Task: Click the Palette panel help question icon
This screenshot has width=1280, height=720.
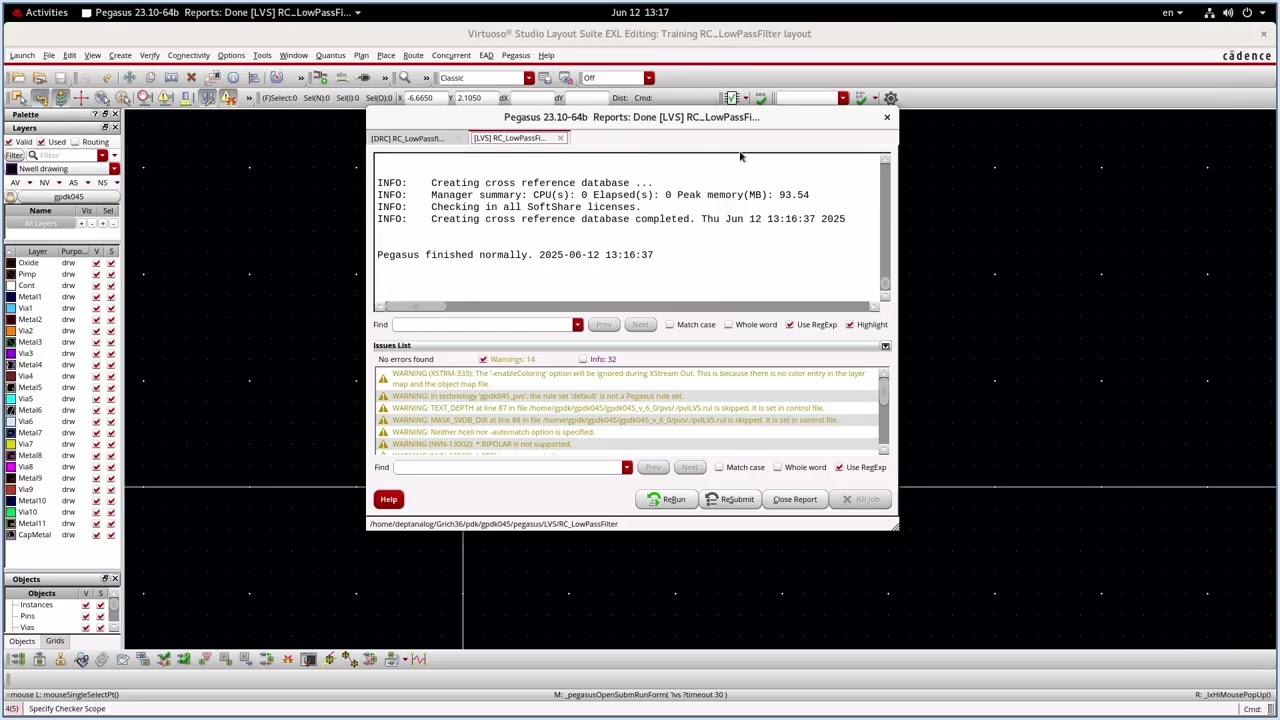Action: [x=96, y=115]
